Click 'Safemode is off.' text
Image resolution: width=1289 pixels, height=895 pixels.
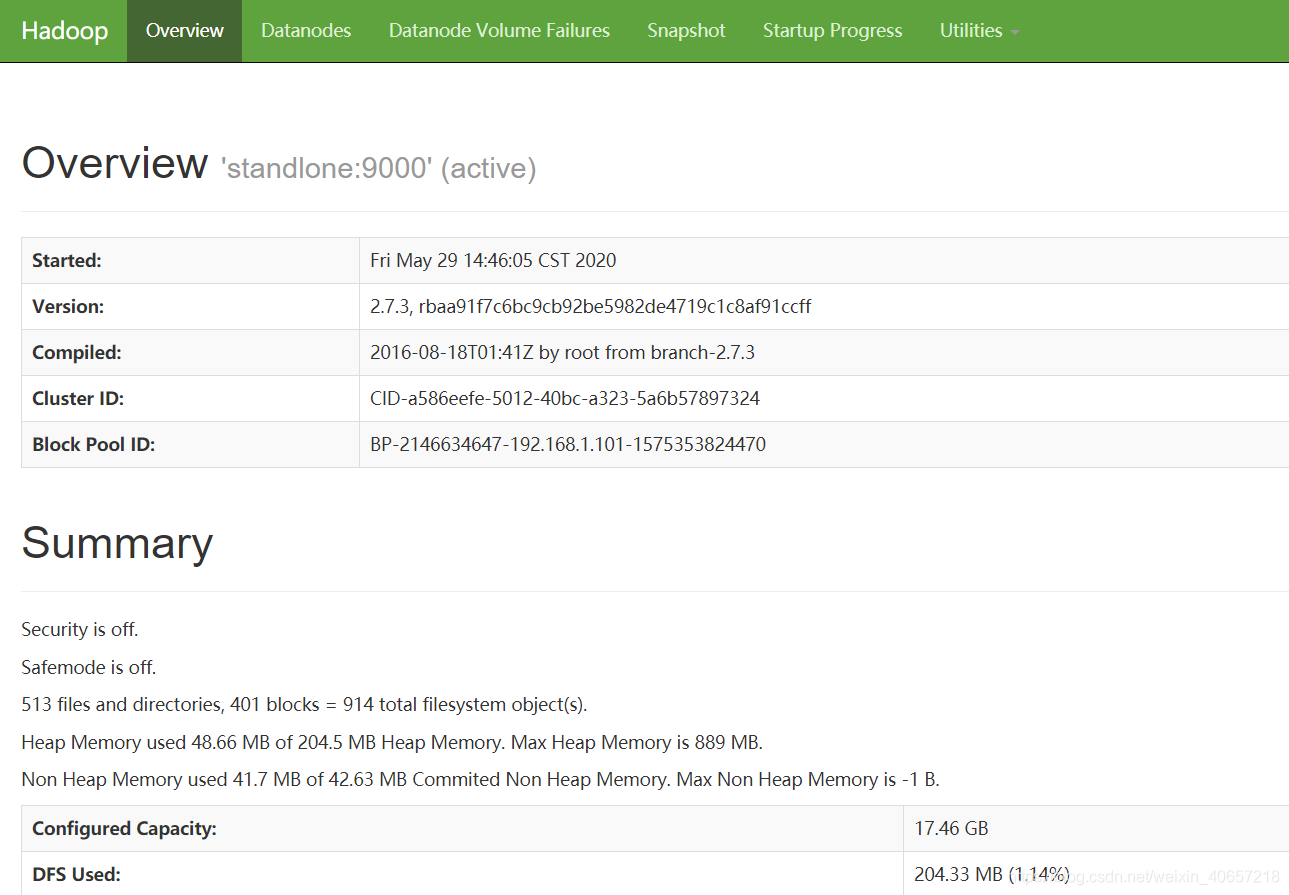(89, 667)
